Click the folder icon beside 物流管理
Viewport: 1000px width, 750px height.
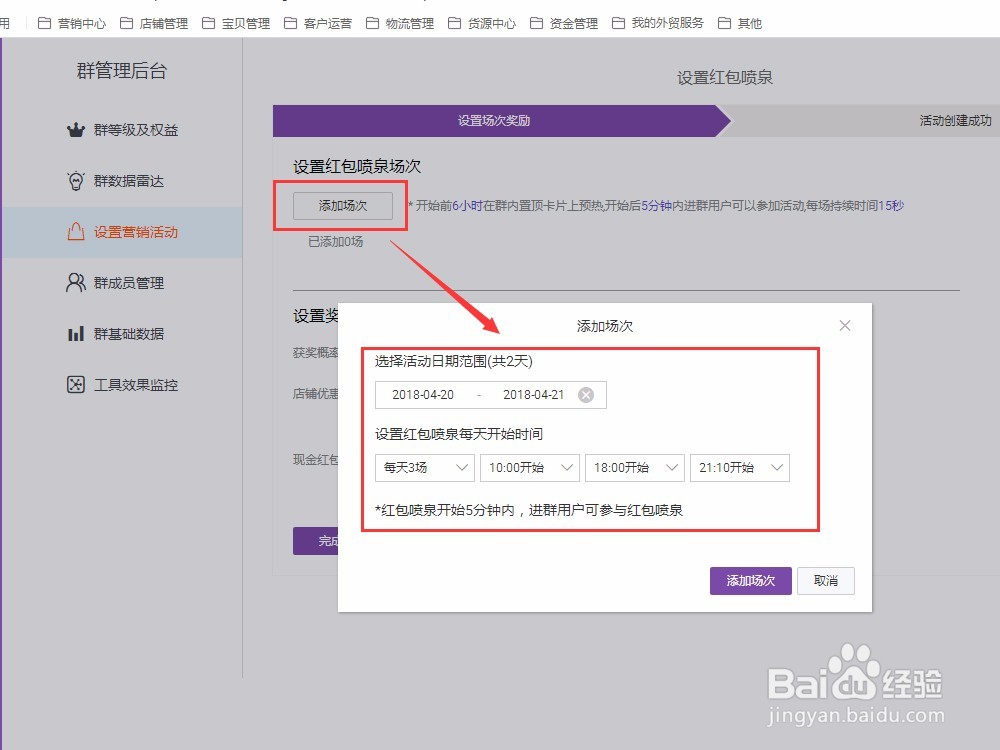click(372, 22)
